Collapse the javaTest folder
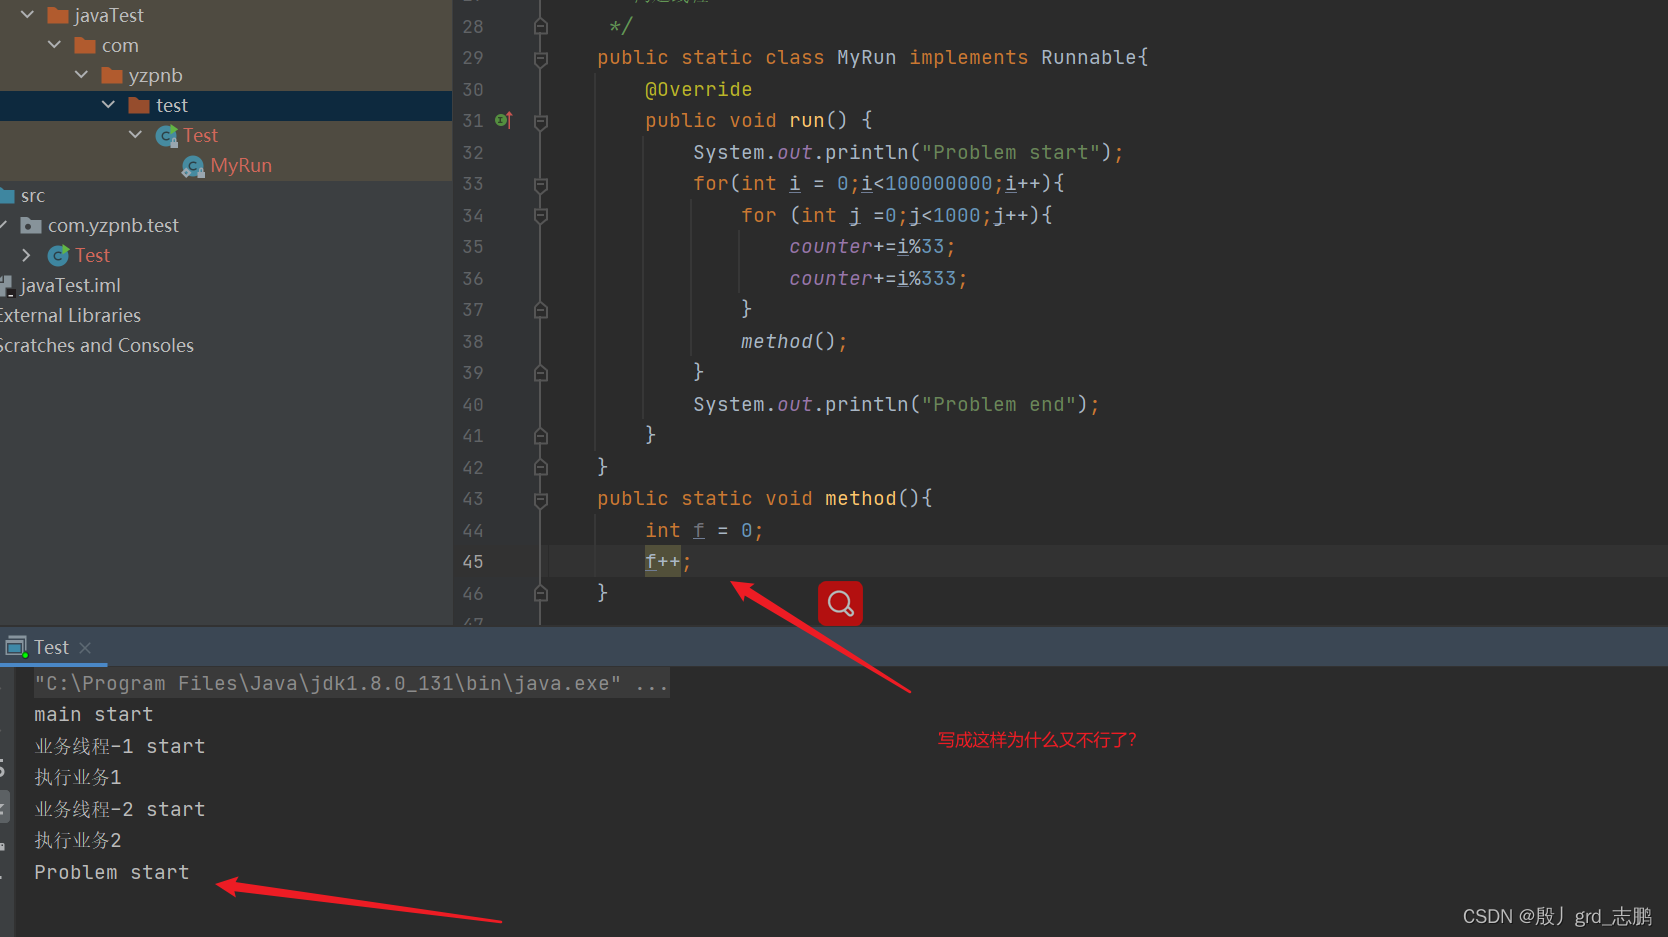The image size is (1668, 937). click(x=27, y=15)
